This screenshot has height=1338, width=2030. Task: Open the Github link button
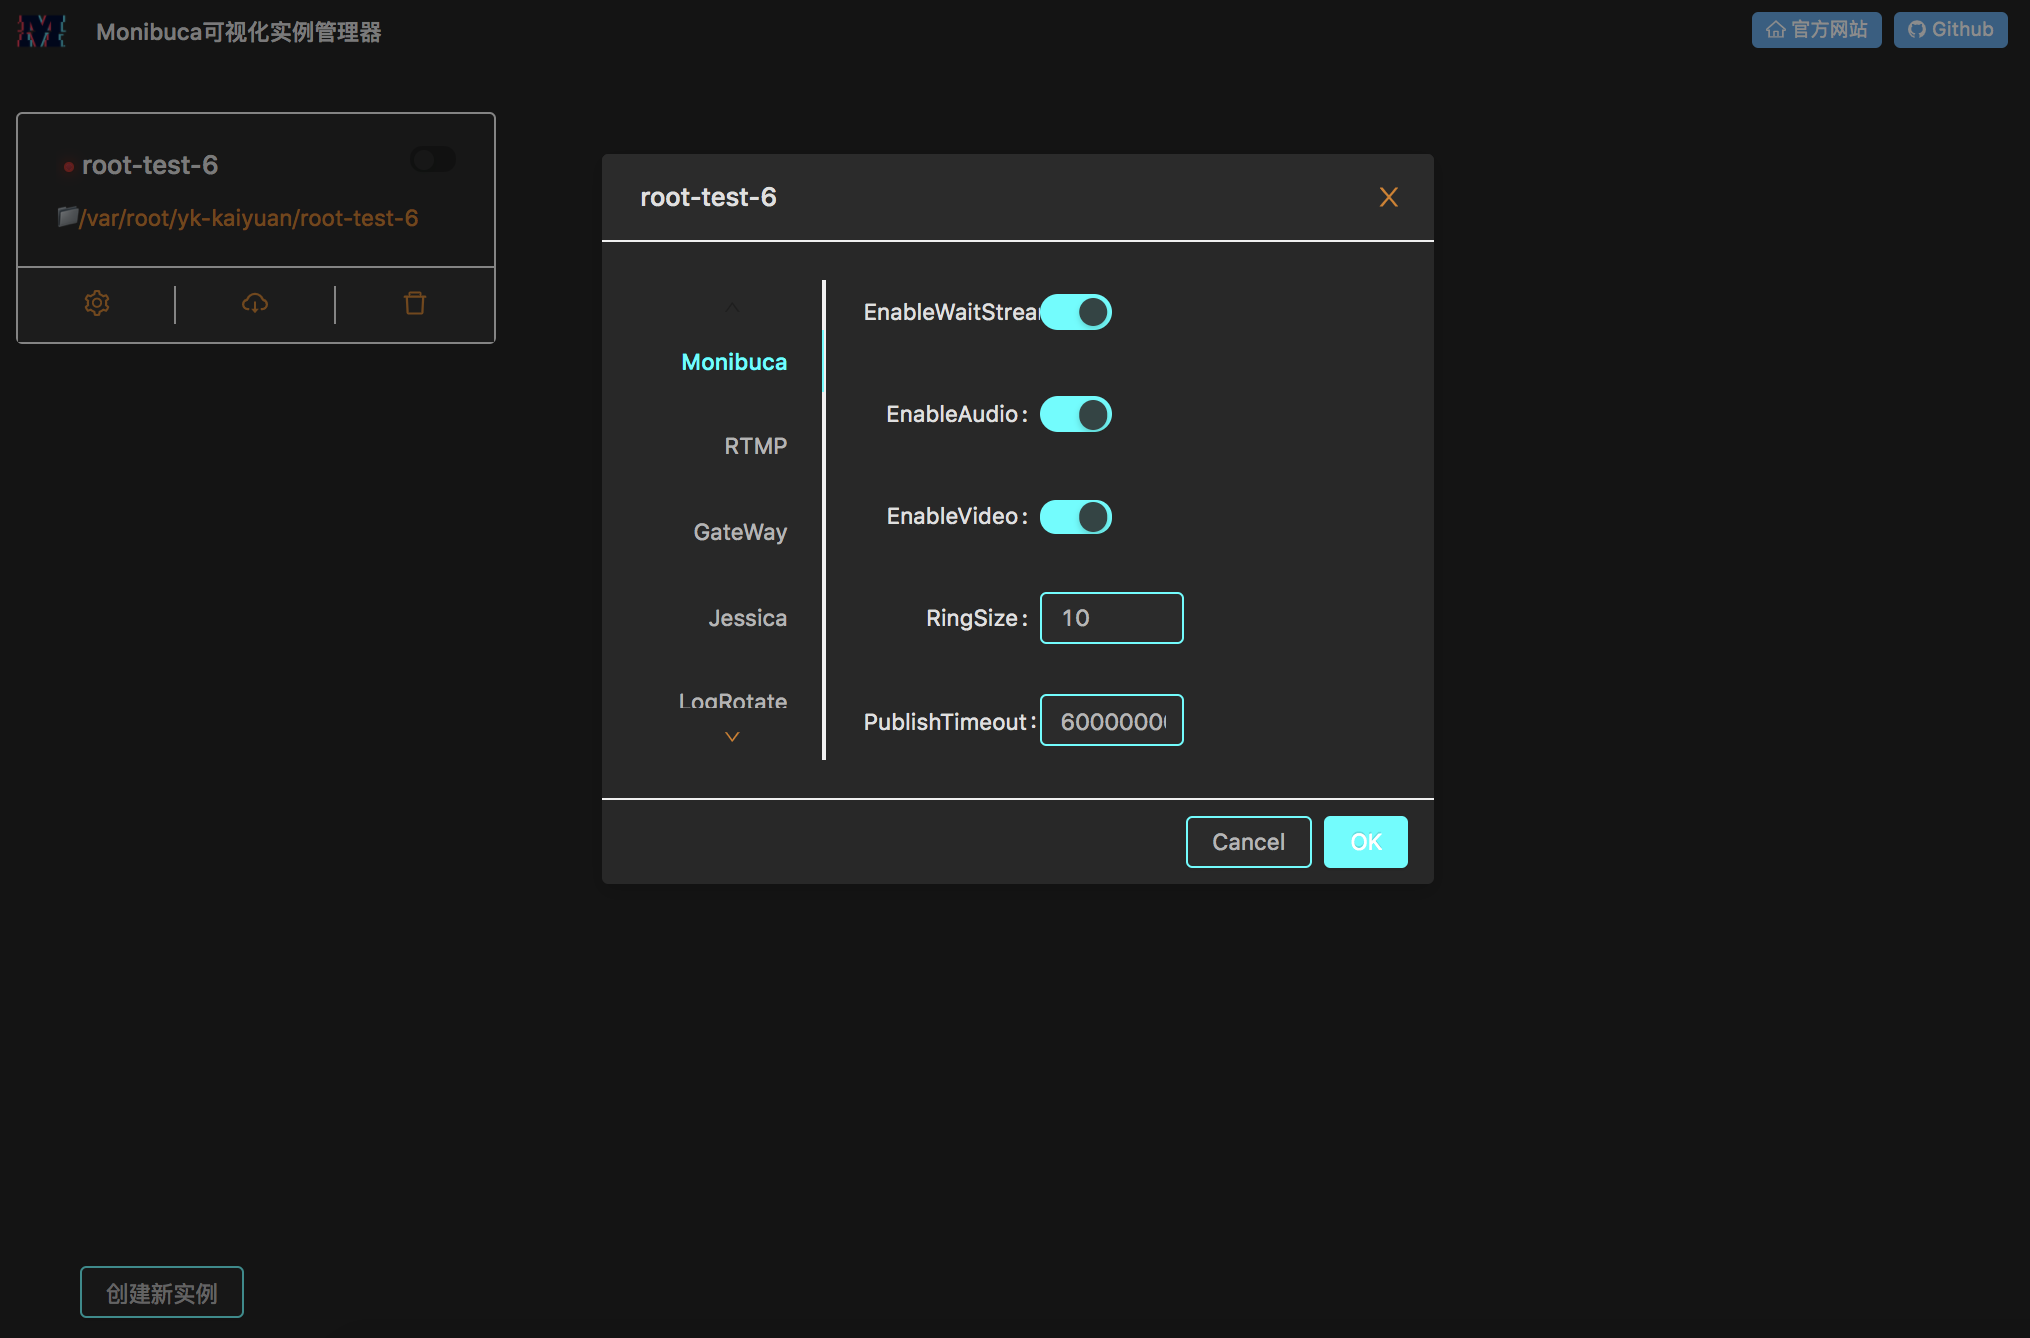[x=1950, y=30]
